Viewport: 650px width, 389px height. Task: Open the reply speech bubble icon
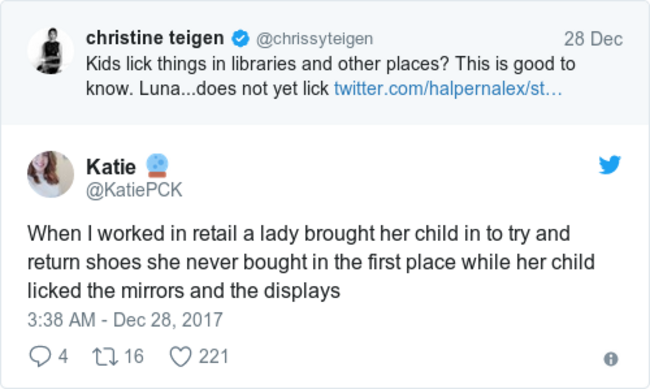(40, 357)
